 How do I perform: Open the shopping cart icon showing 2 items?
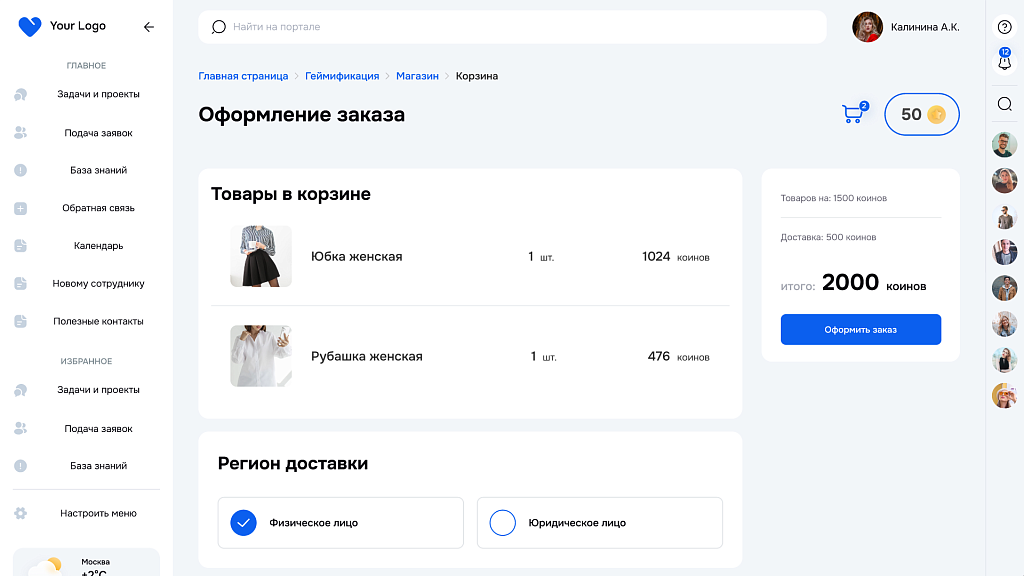[851, 114]
